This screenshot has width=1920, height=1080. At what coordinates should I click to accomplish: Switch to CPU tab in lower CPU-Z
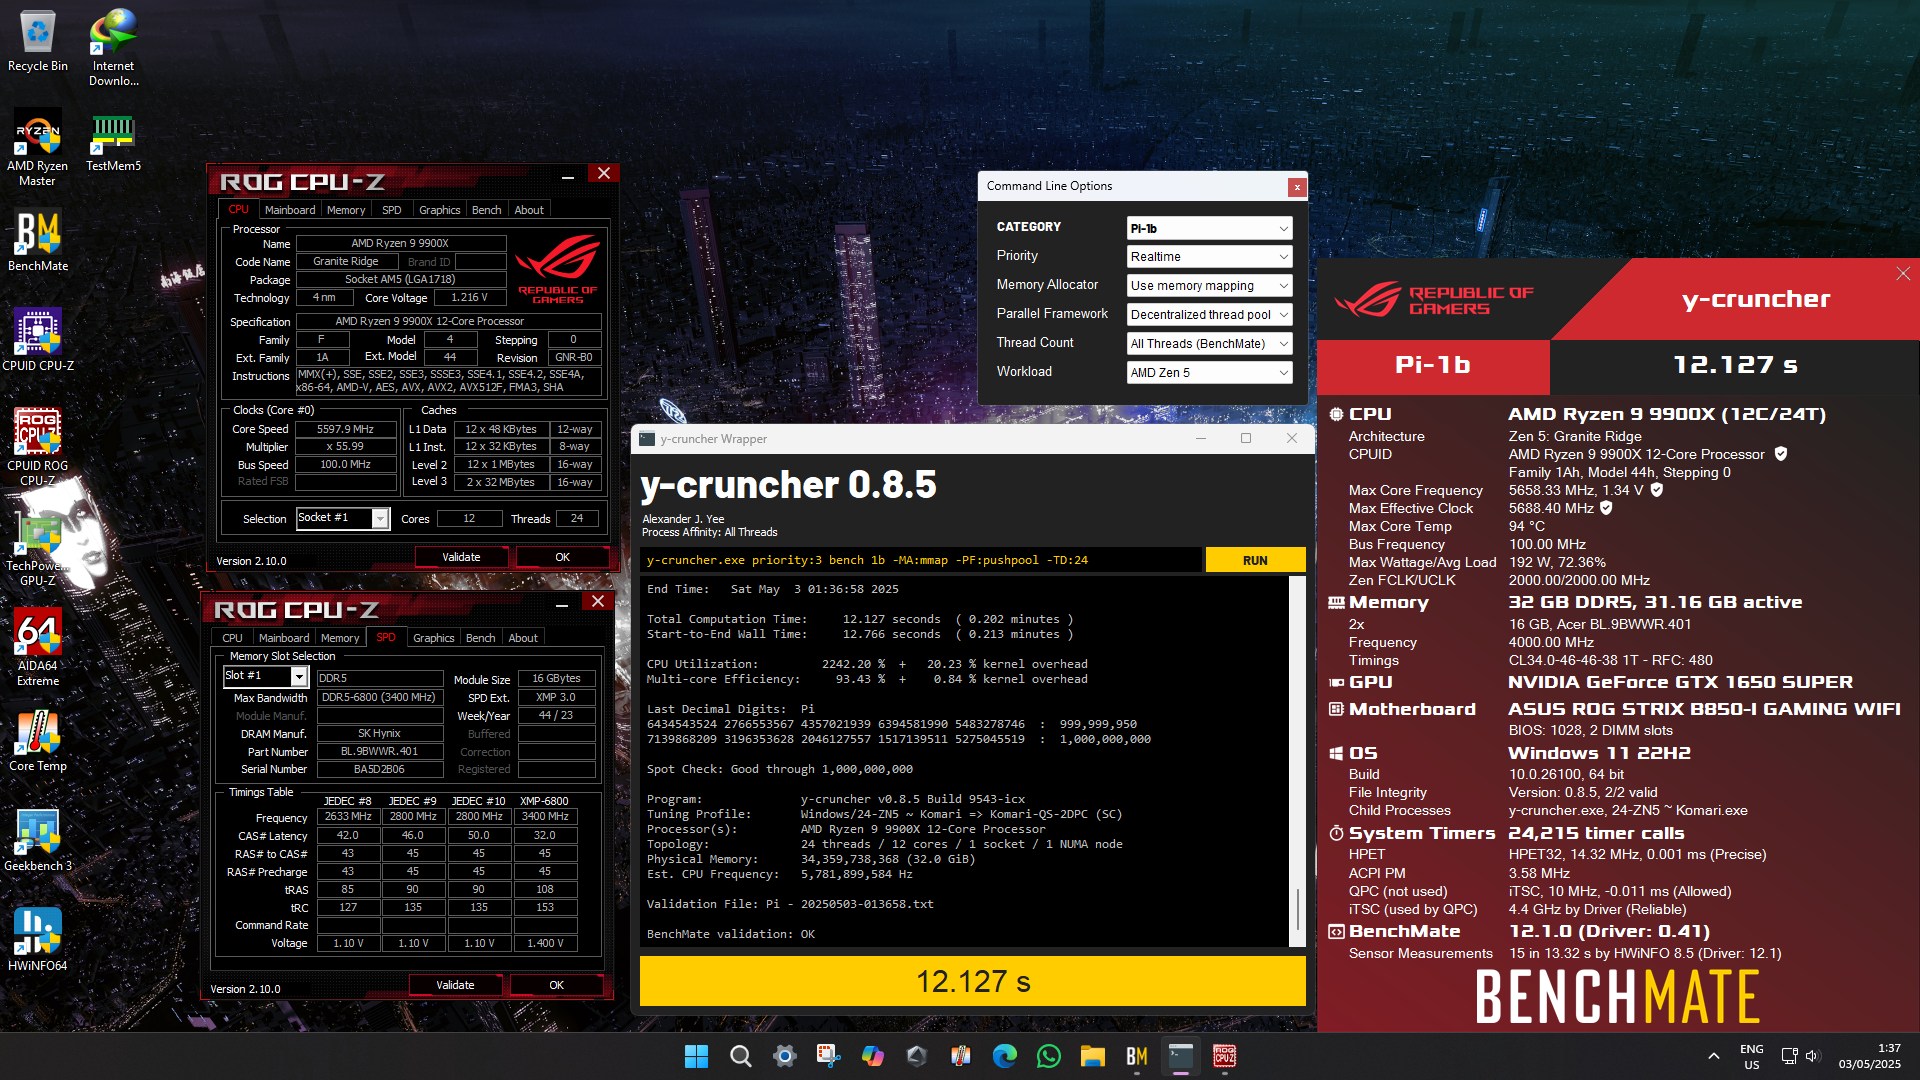232,638
